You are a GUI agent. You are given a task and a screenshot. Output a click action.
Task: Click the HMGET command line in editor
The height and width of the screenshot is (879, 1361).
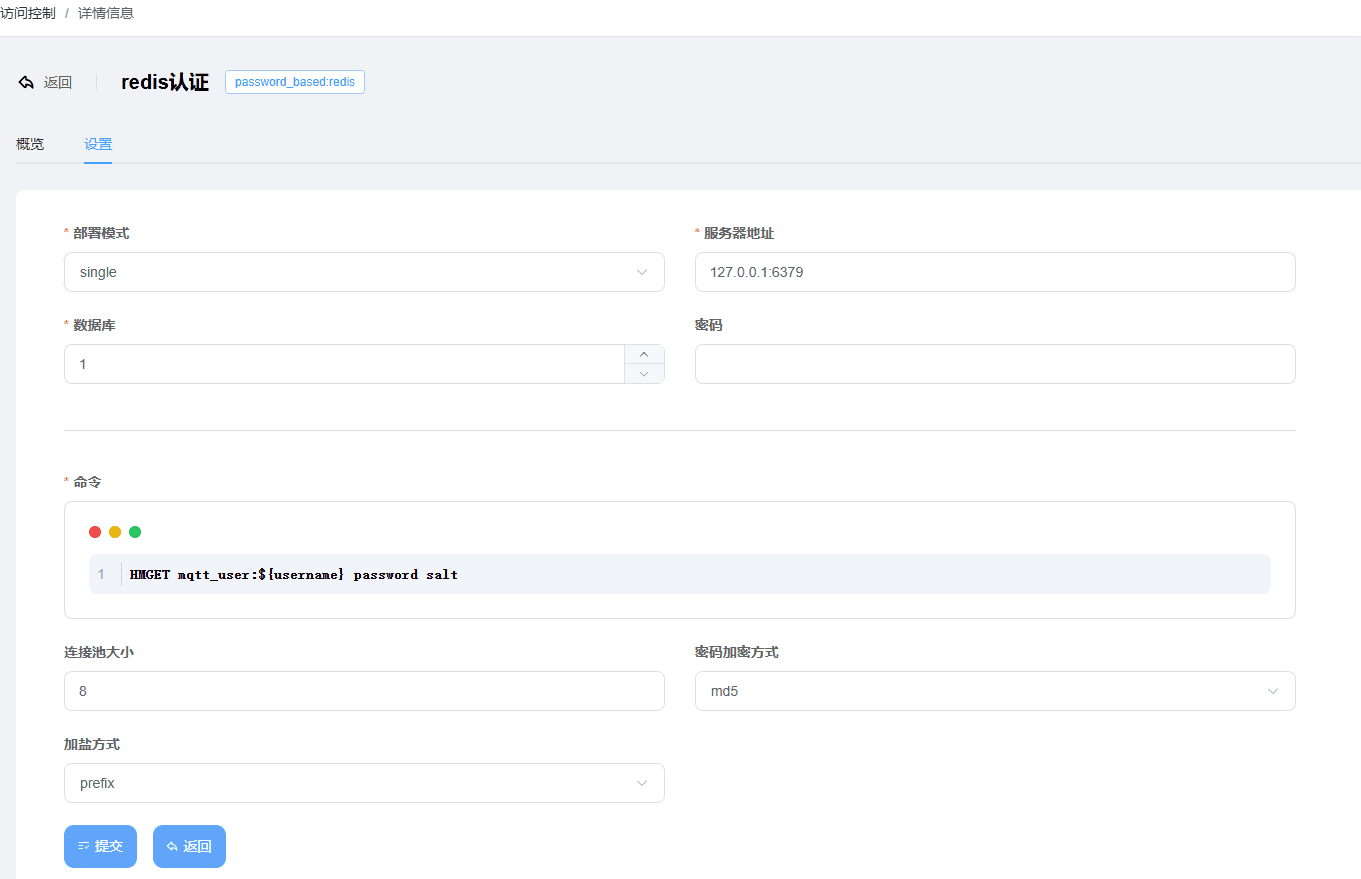pos(294,575)
